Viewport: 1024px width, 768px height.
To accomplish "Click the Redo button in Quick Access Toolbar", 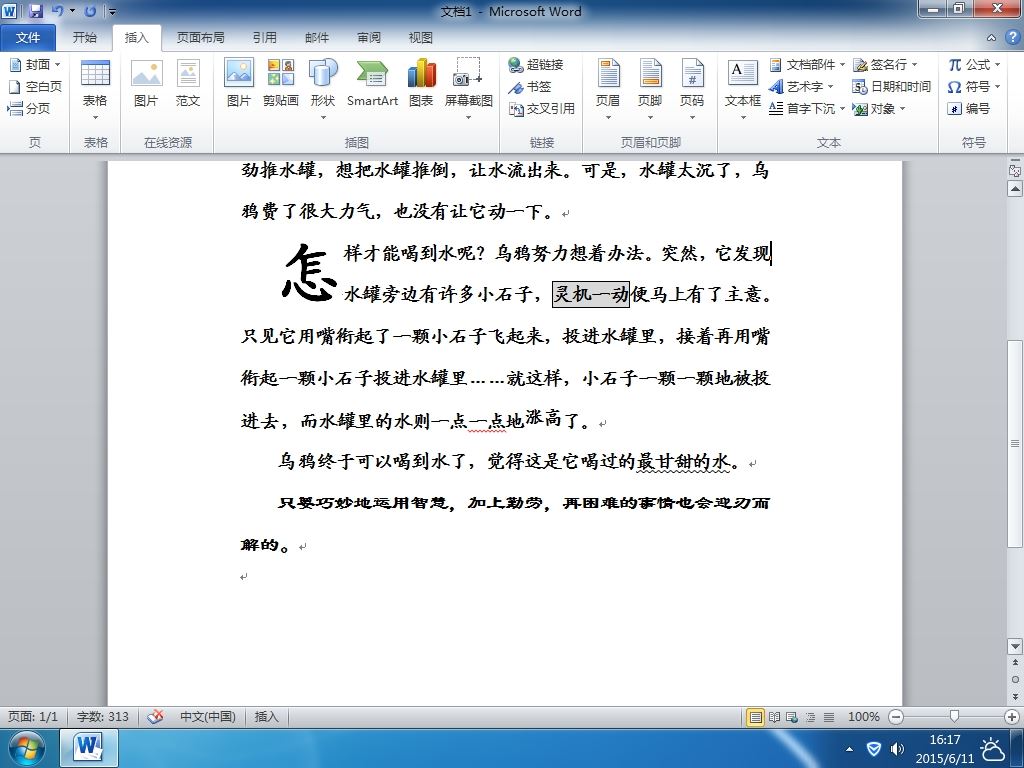I will coord(90,11).
